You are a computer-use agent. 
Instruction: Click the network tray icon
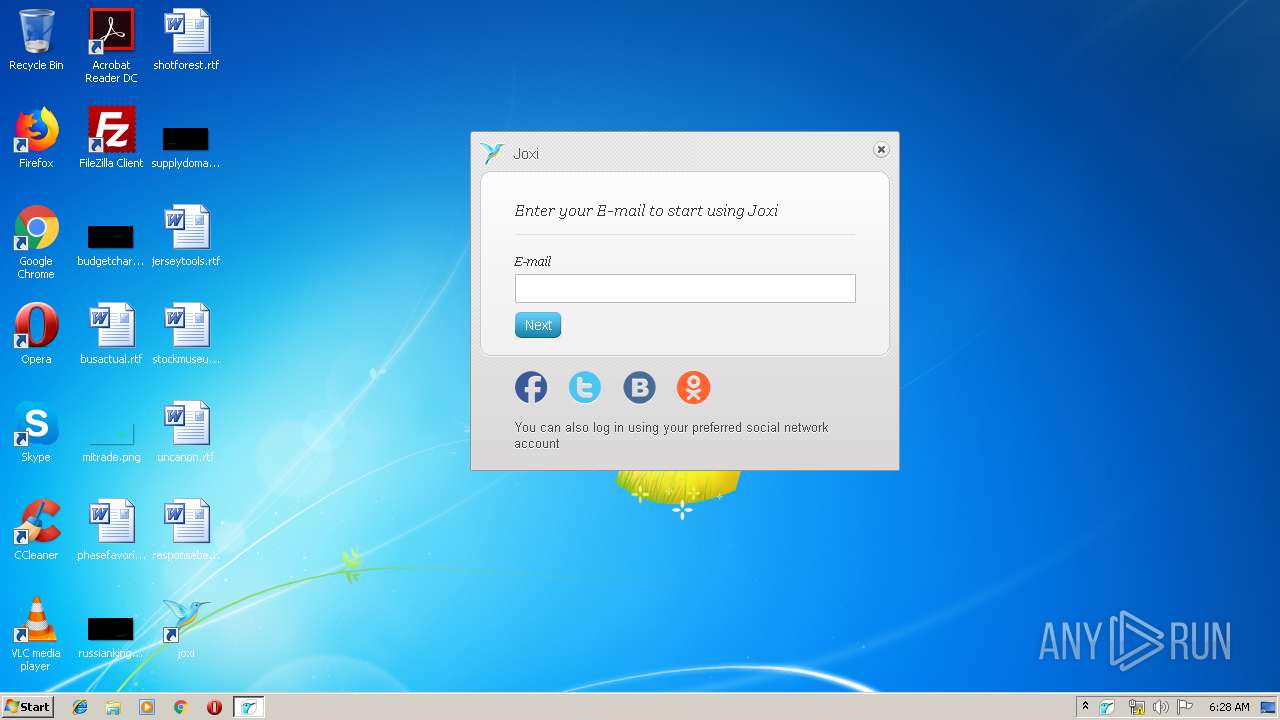point(1136,707)
